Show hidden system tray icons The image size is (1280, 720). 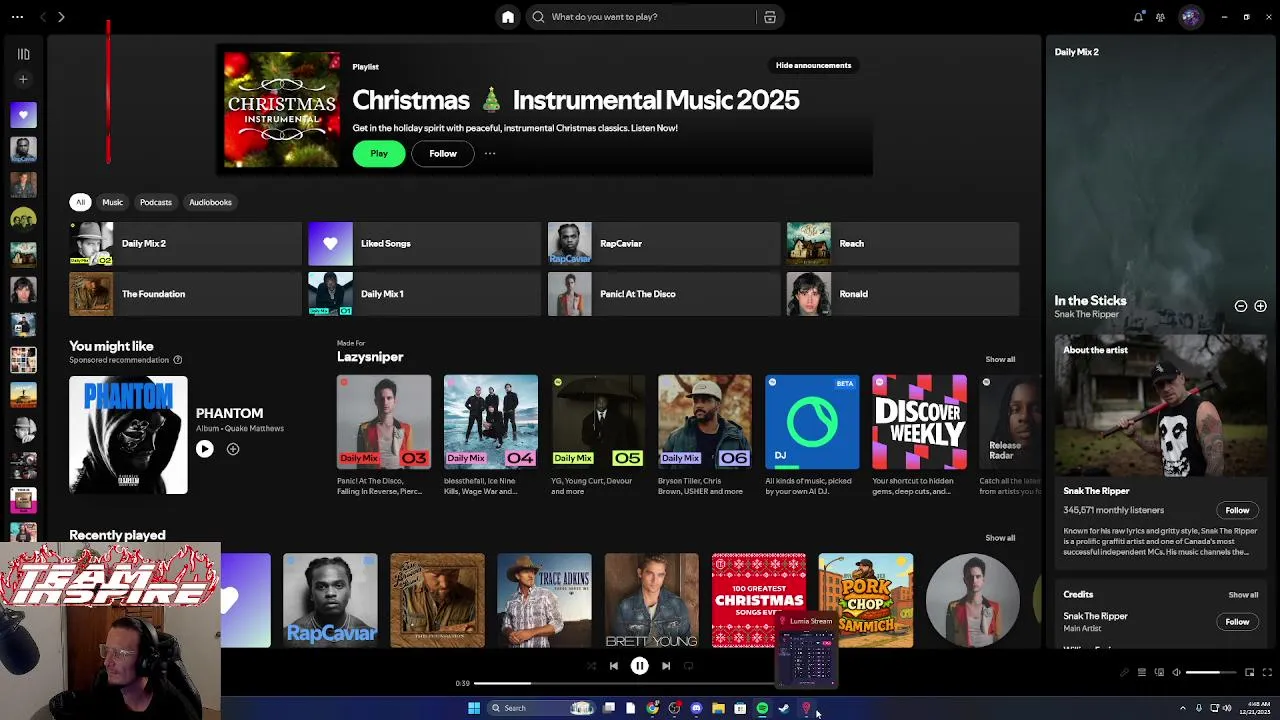[x=1182, y=708]
